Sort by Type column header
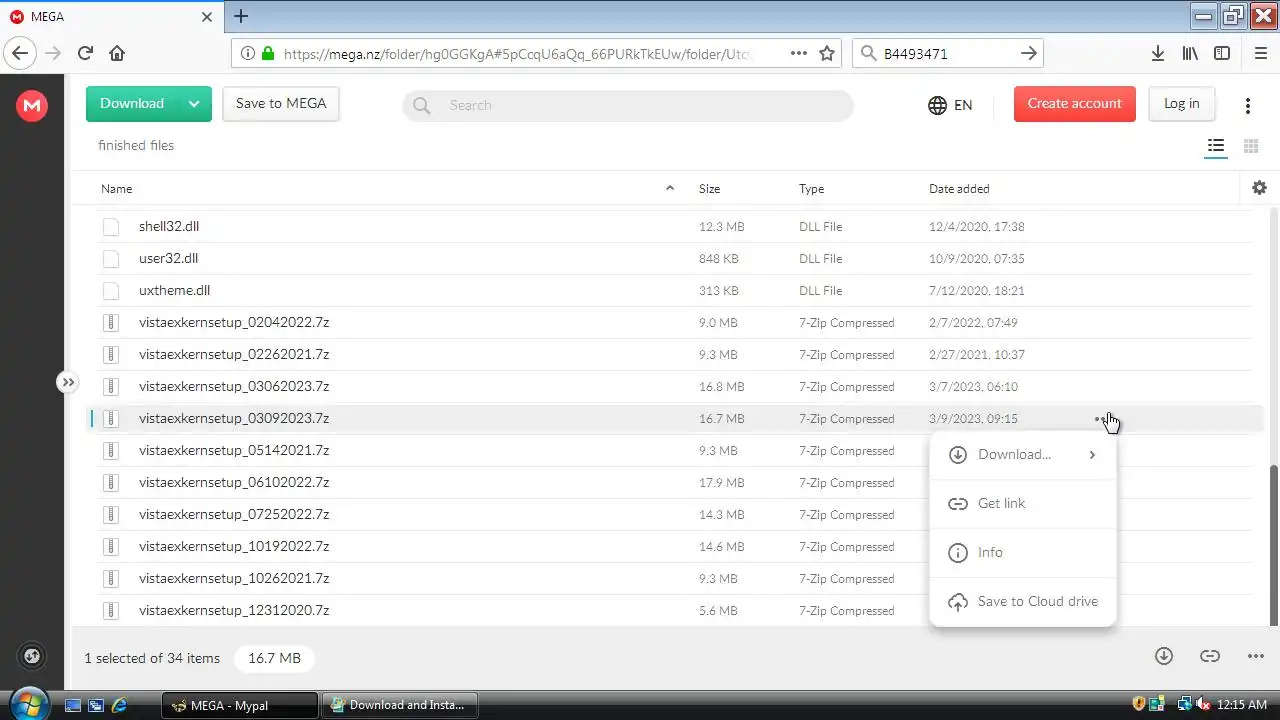 point(811,189)
